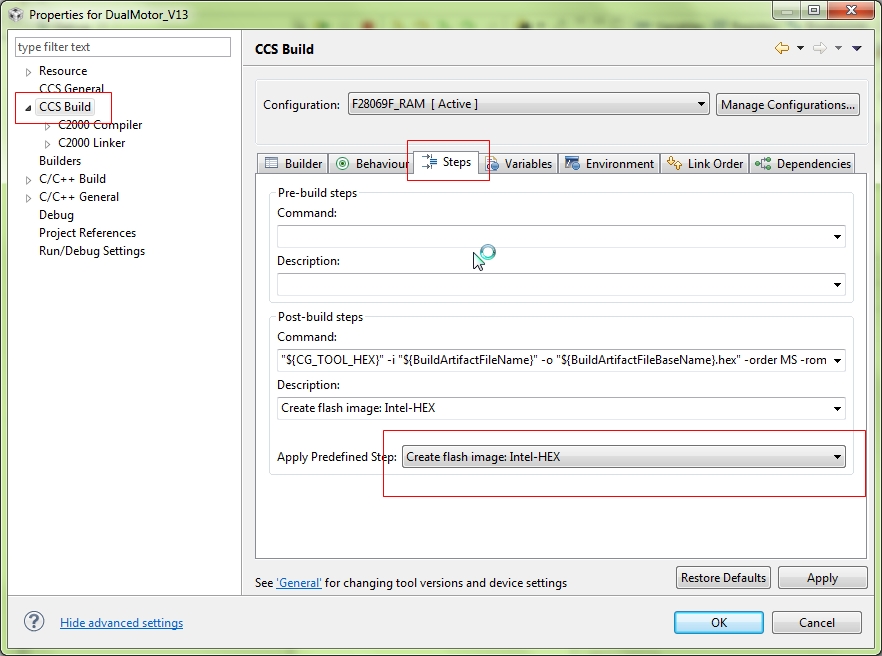Click the type filter text field
Viewport: 882px width, 656px height.
click(x=122, y=47)
